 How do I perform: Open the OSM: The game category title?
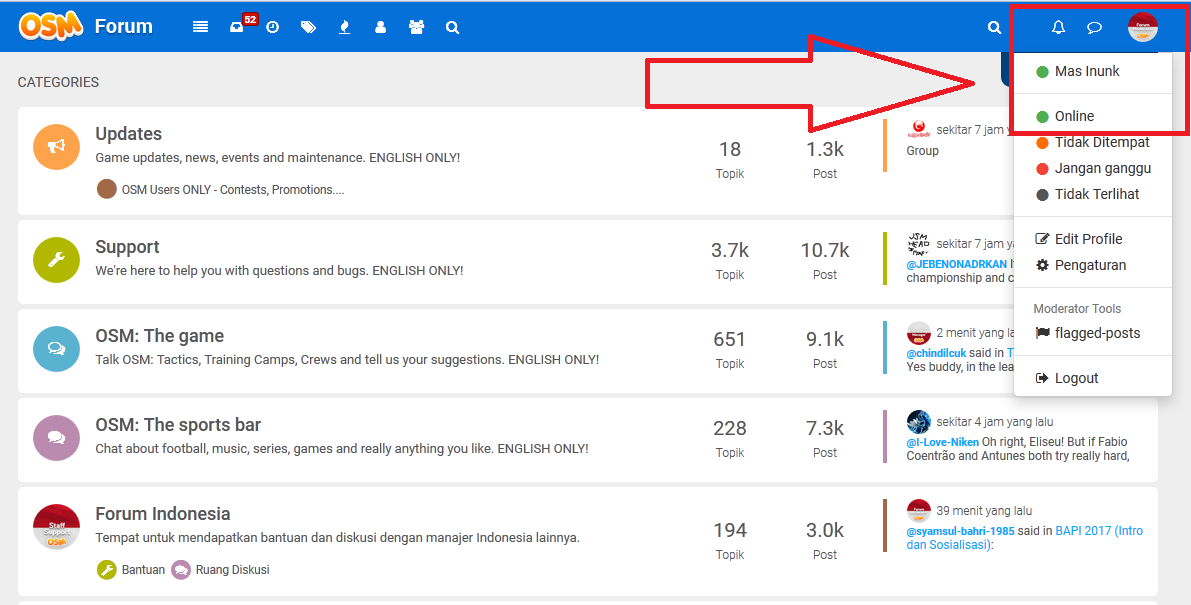(160, 336)
